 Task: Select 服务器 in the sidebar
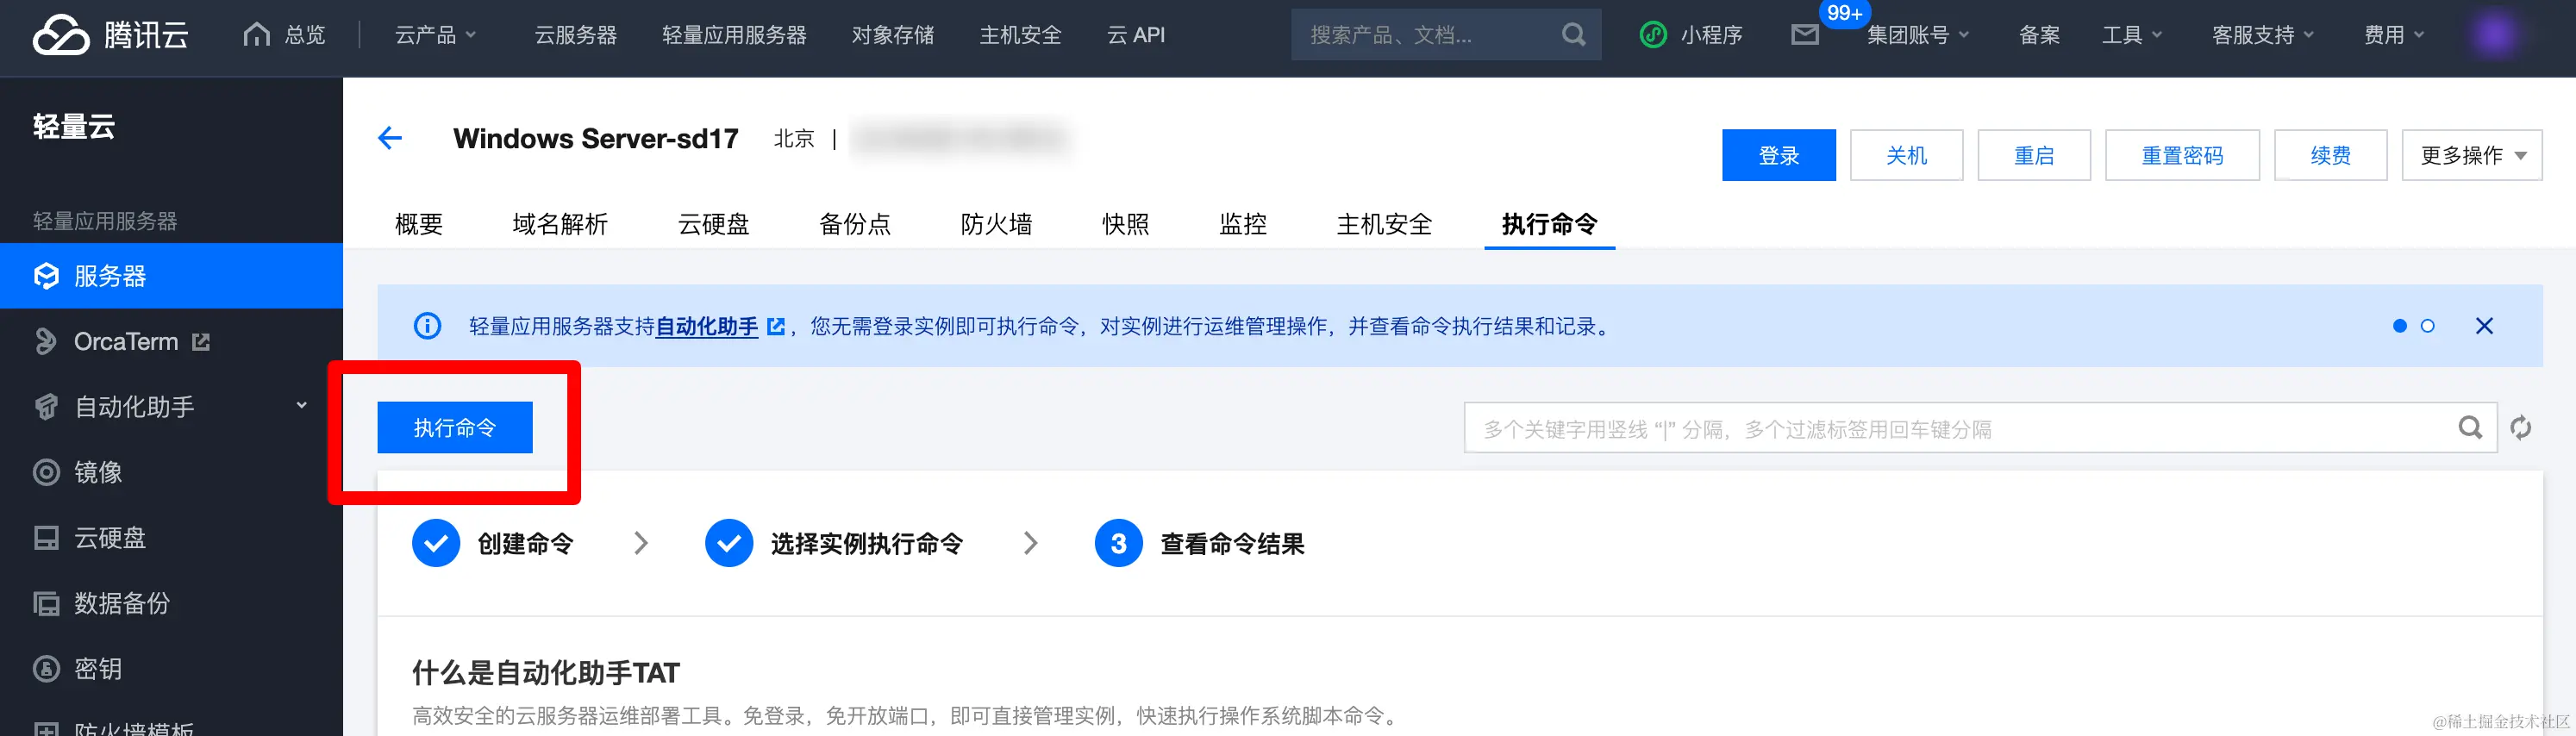tap(171, 276)
